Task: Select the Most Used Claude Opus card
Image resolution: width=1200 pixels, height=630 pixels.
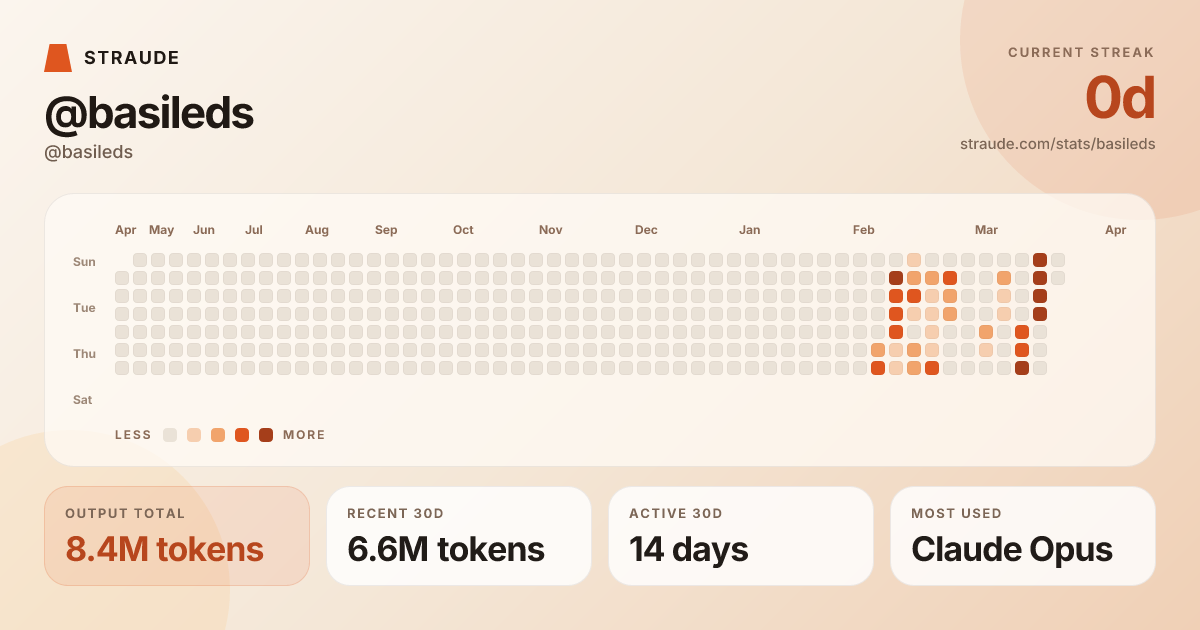Action: tap(1023, 536)
